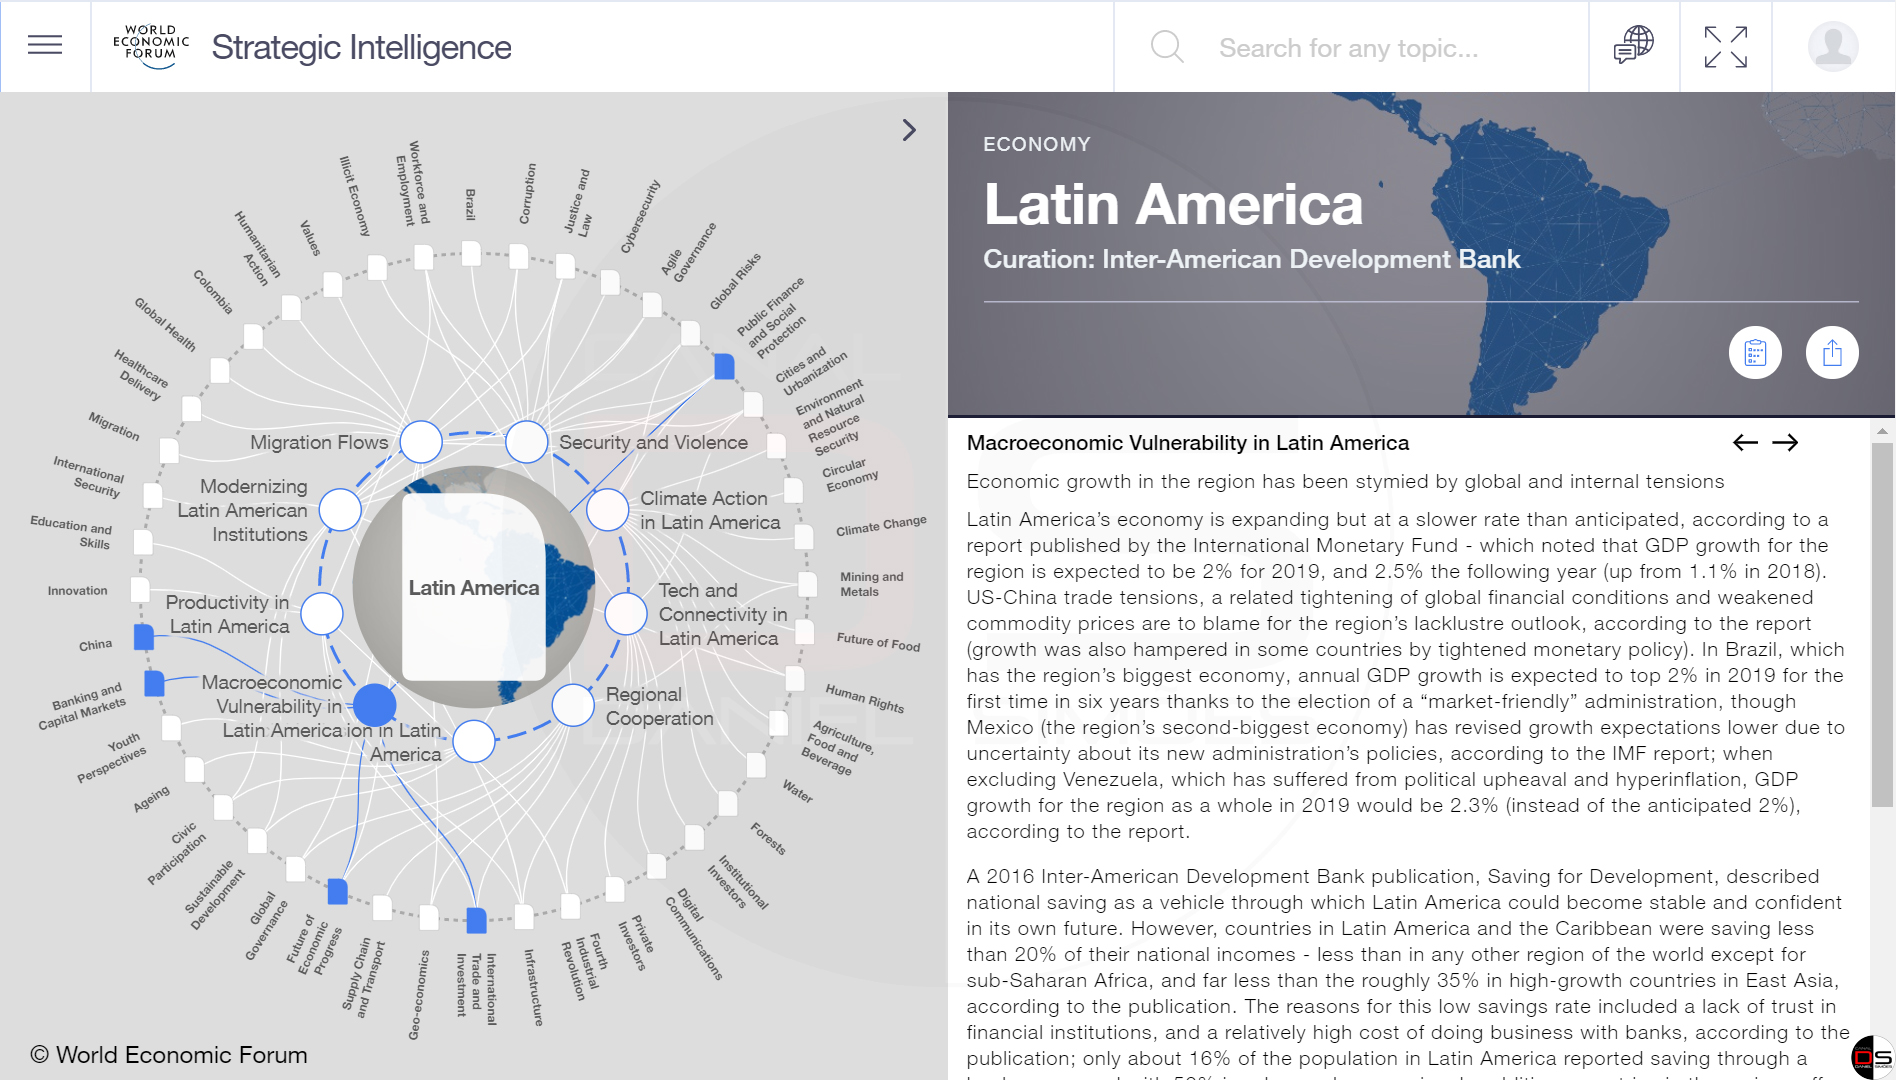This screenshot has width=1896, height=1080.
Task: Click the China highlighted blue marker
Action: tap(144, 637)
